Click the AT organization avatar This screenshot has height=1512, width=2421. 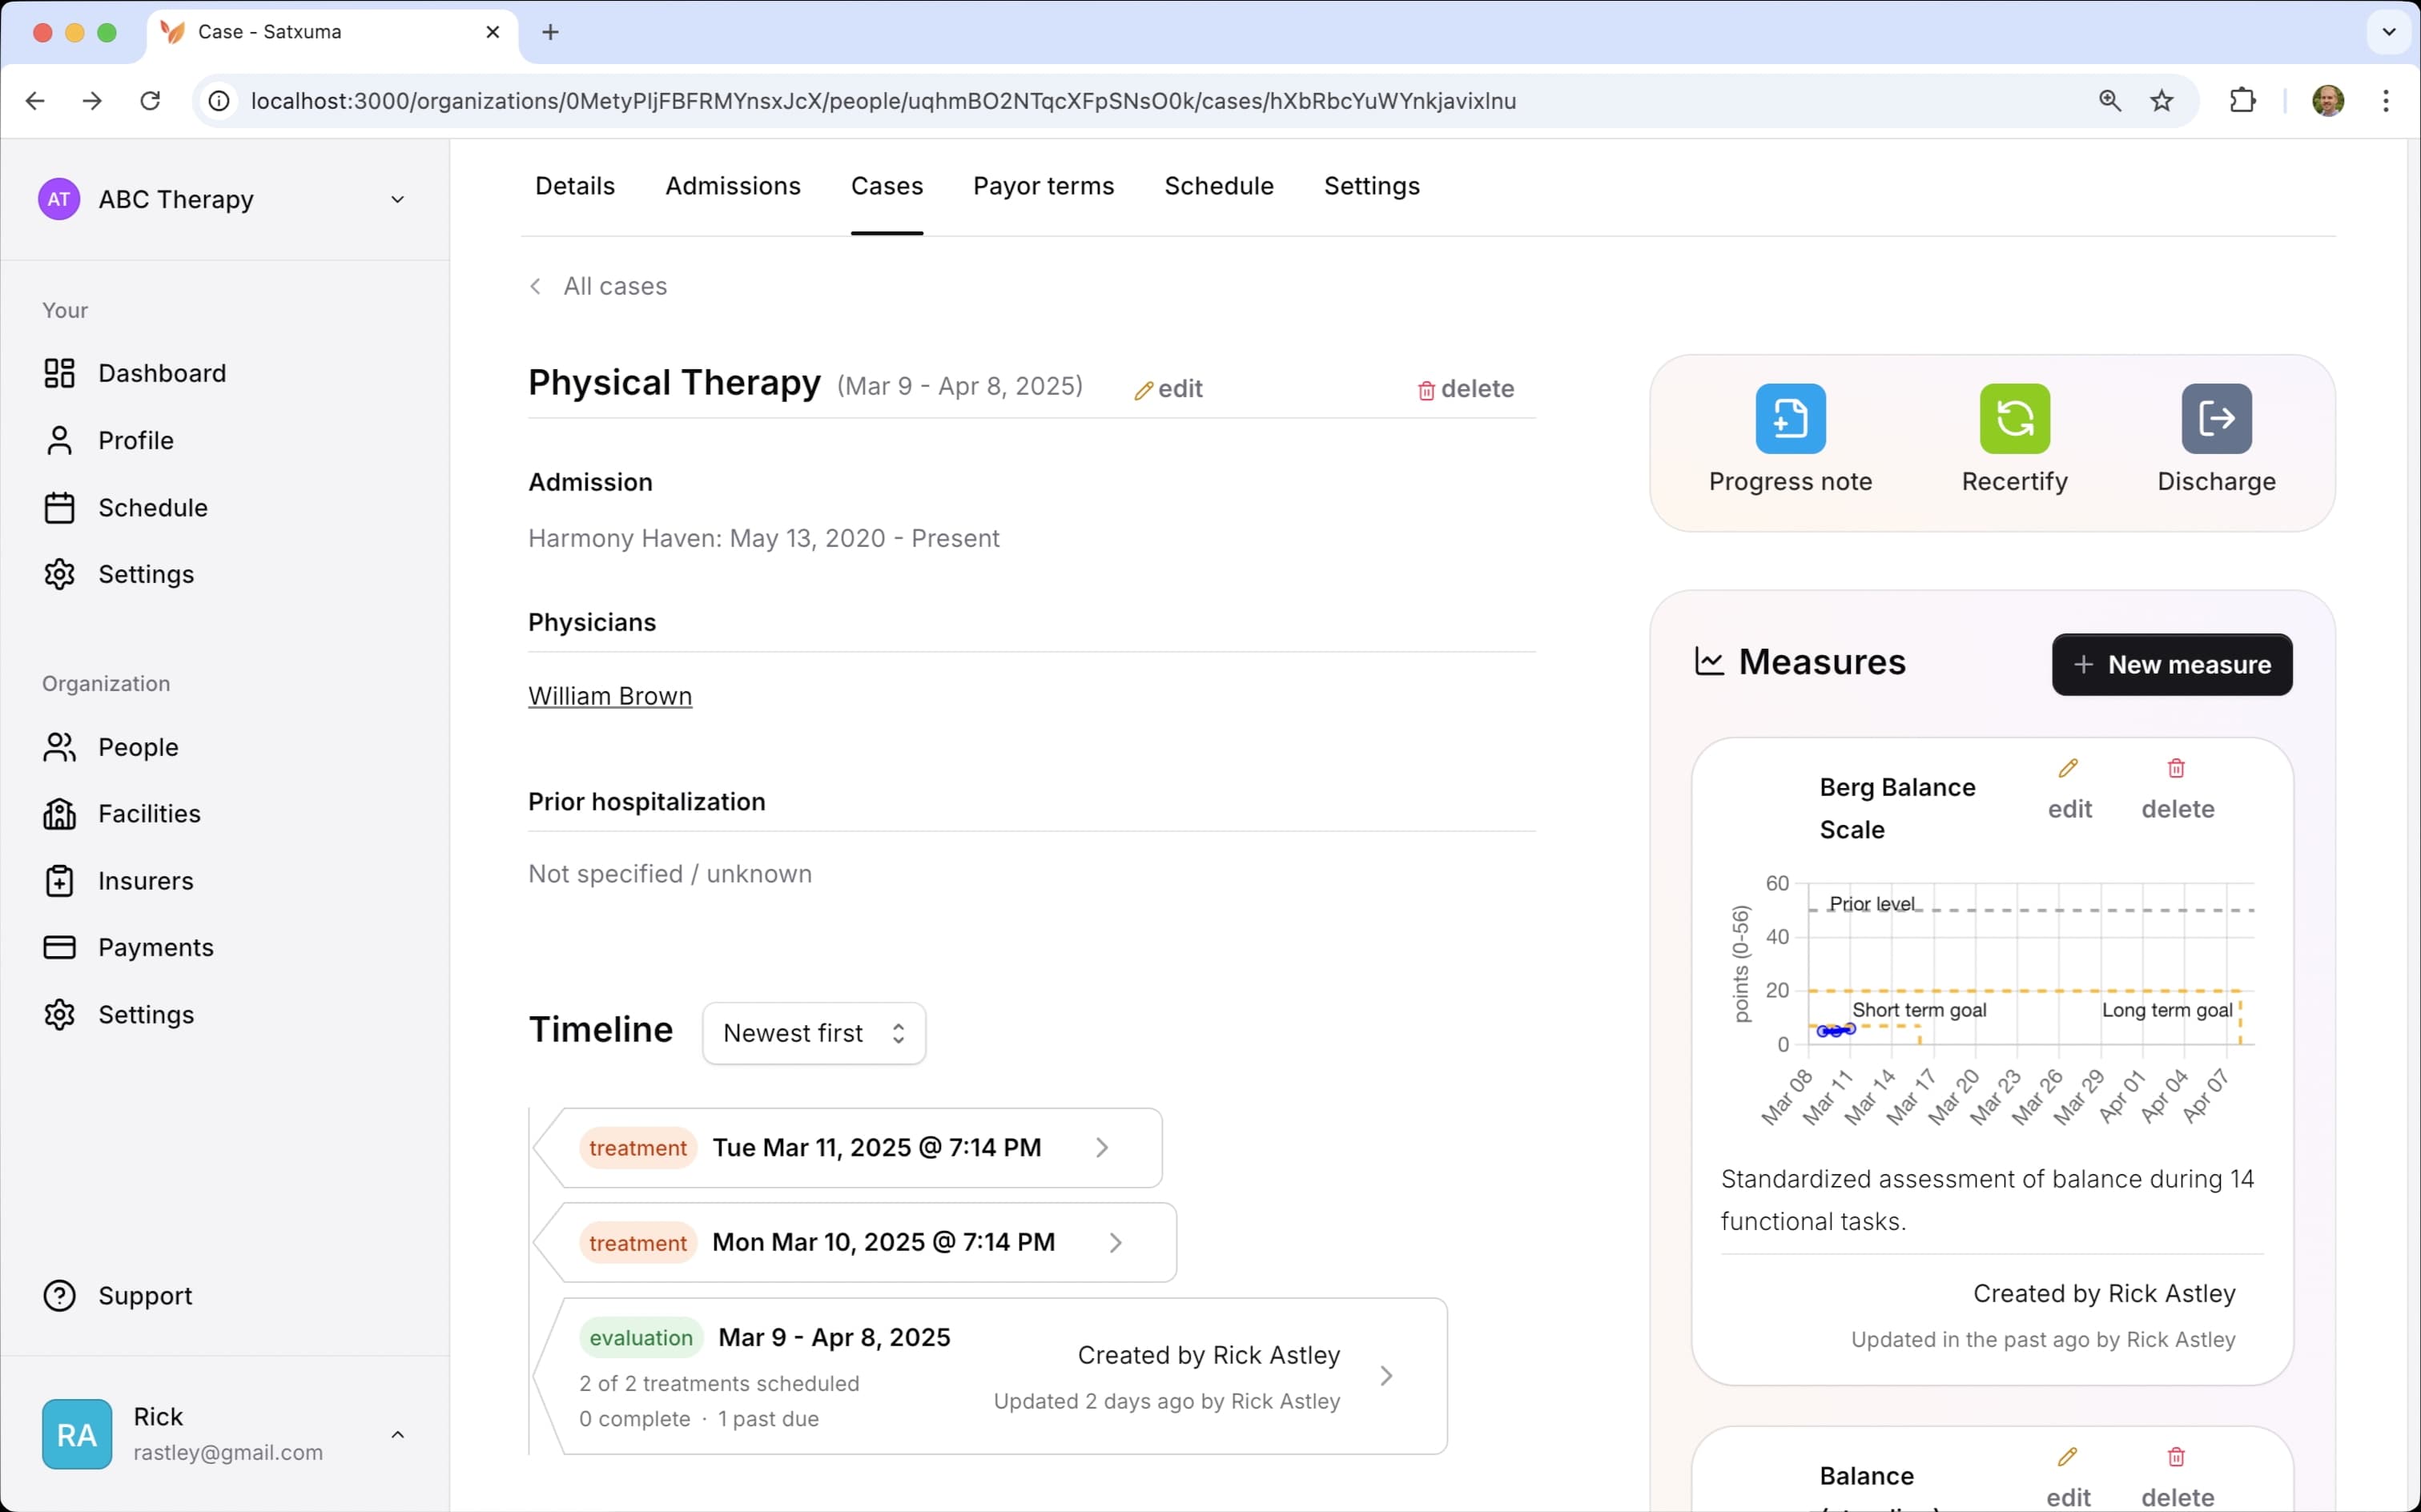[x=59, y=200]
